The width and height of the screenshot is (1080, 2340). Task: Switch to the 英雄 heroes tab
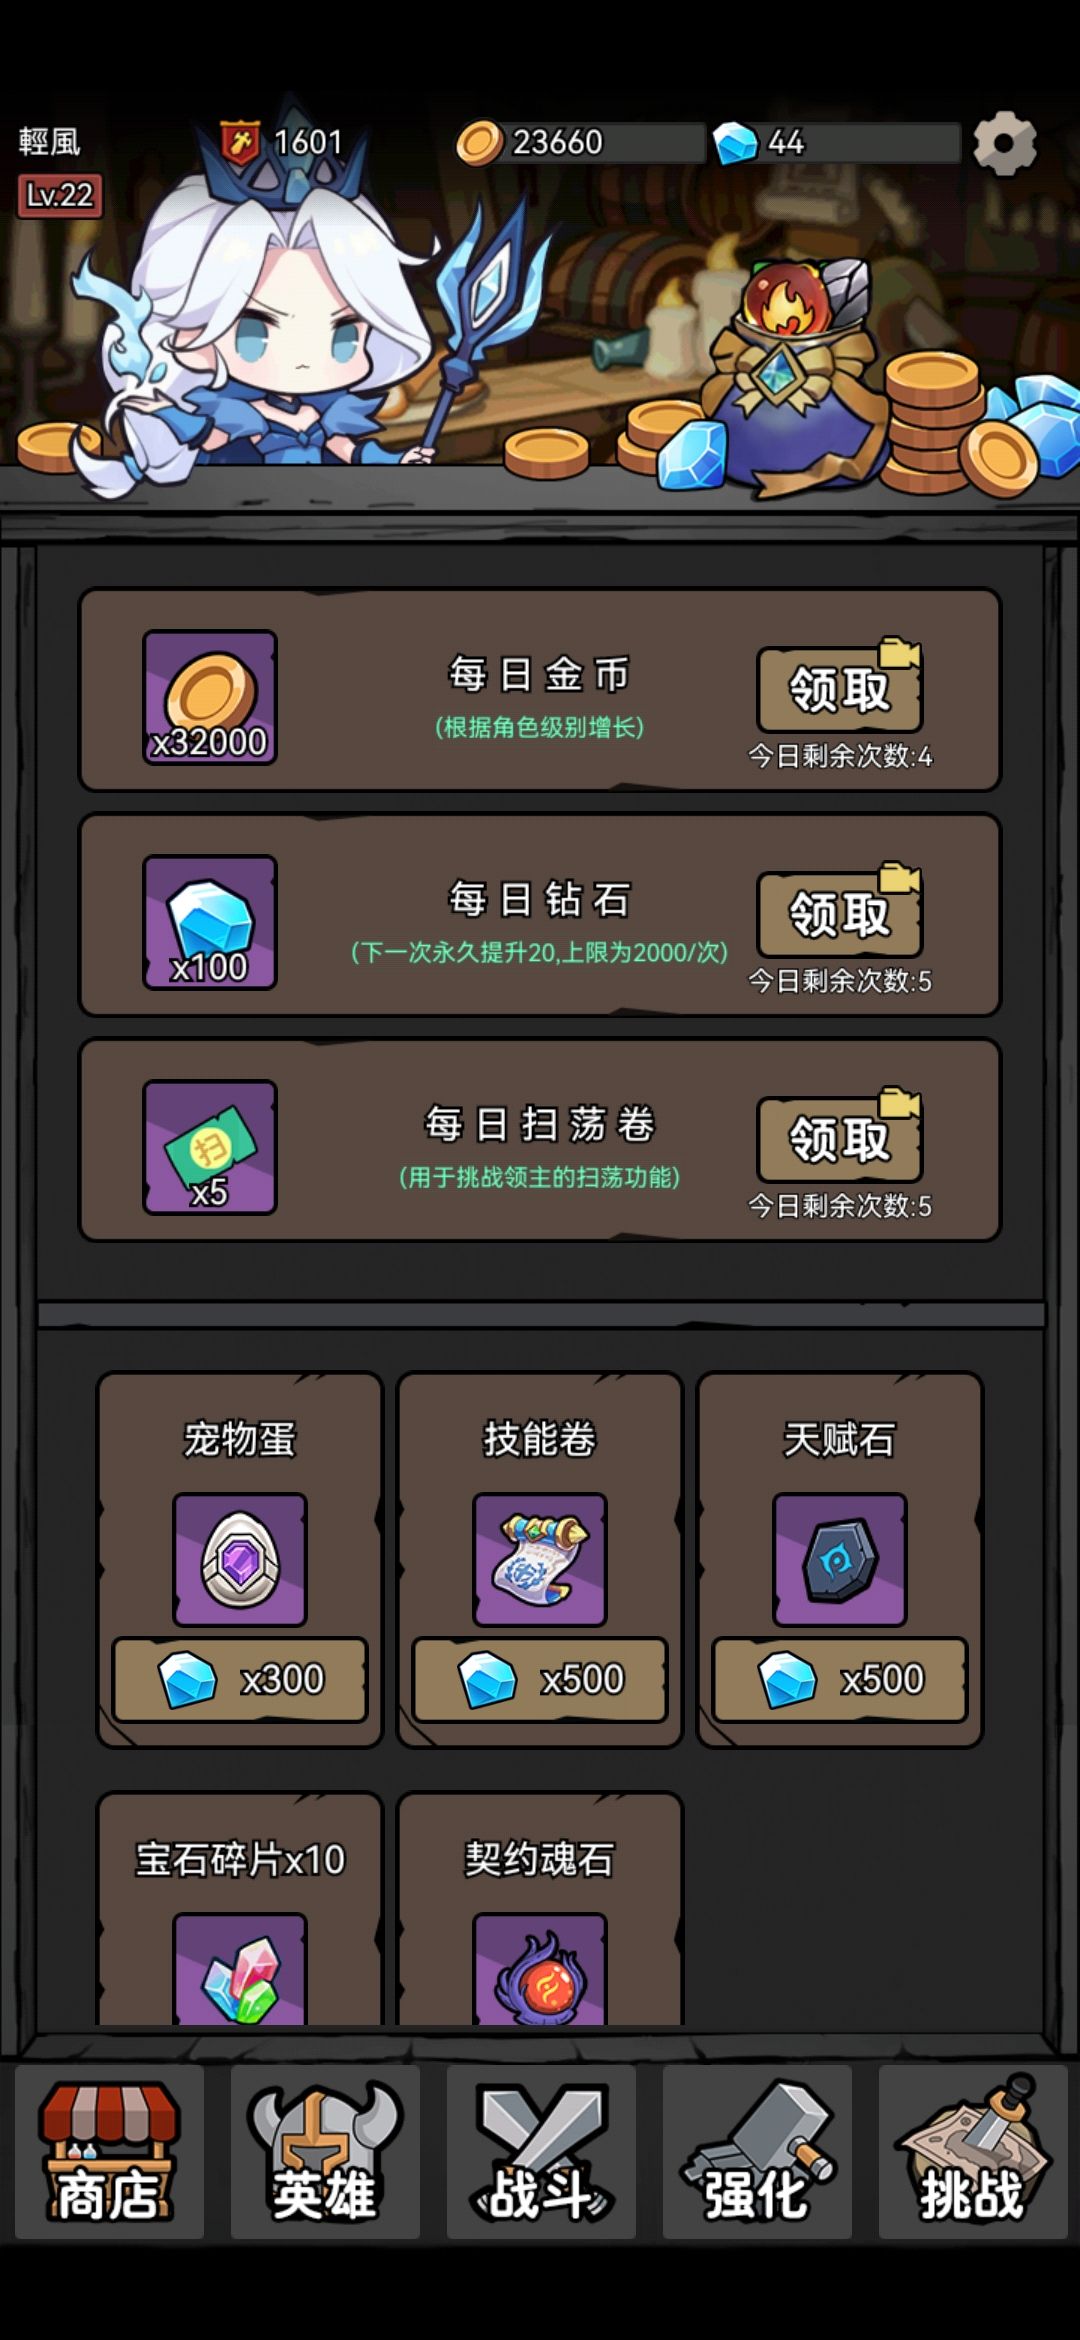pos(325,2151)
